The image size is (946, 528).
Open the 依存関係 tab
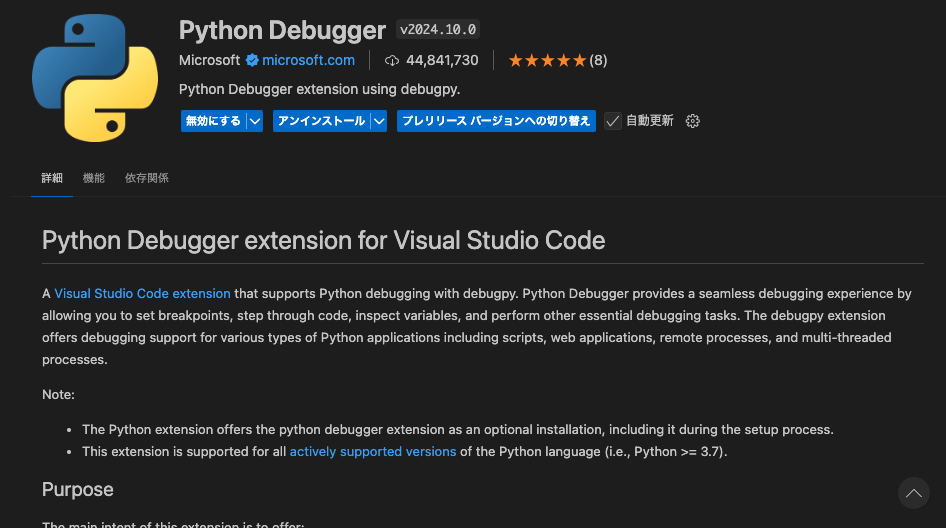[x=147, y=178]
